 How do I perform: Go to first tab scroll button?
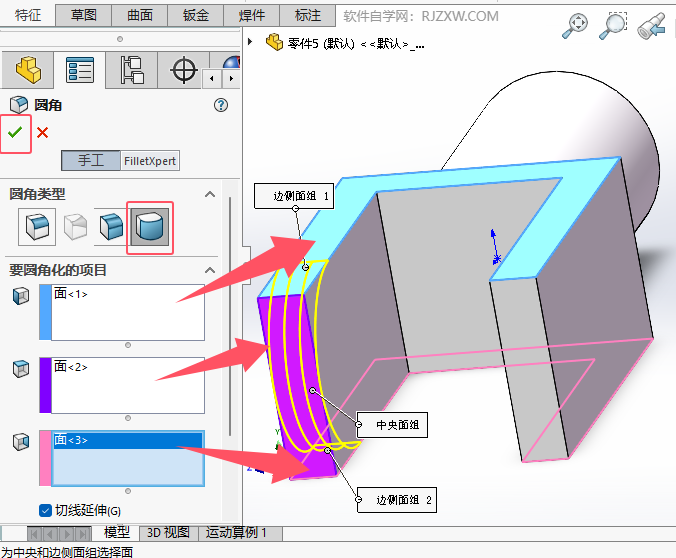[x=34, y=534]
